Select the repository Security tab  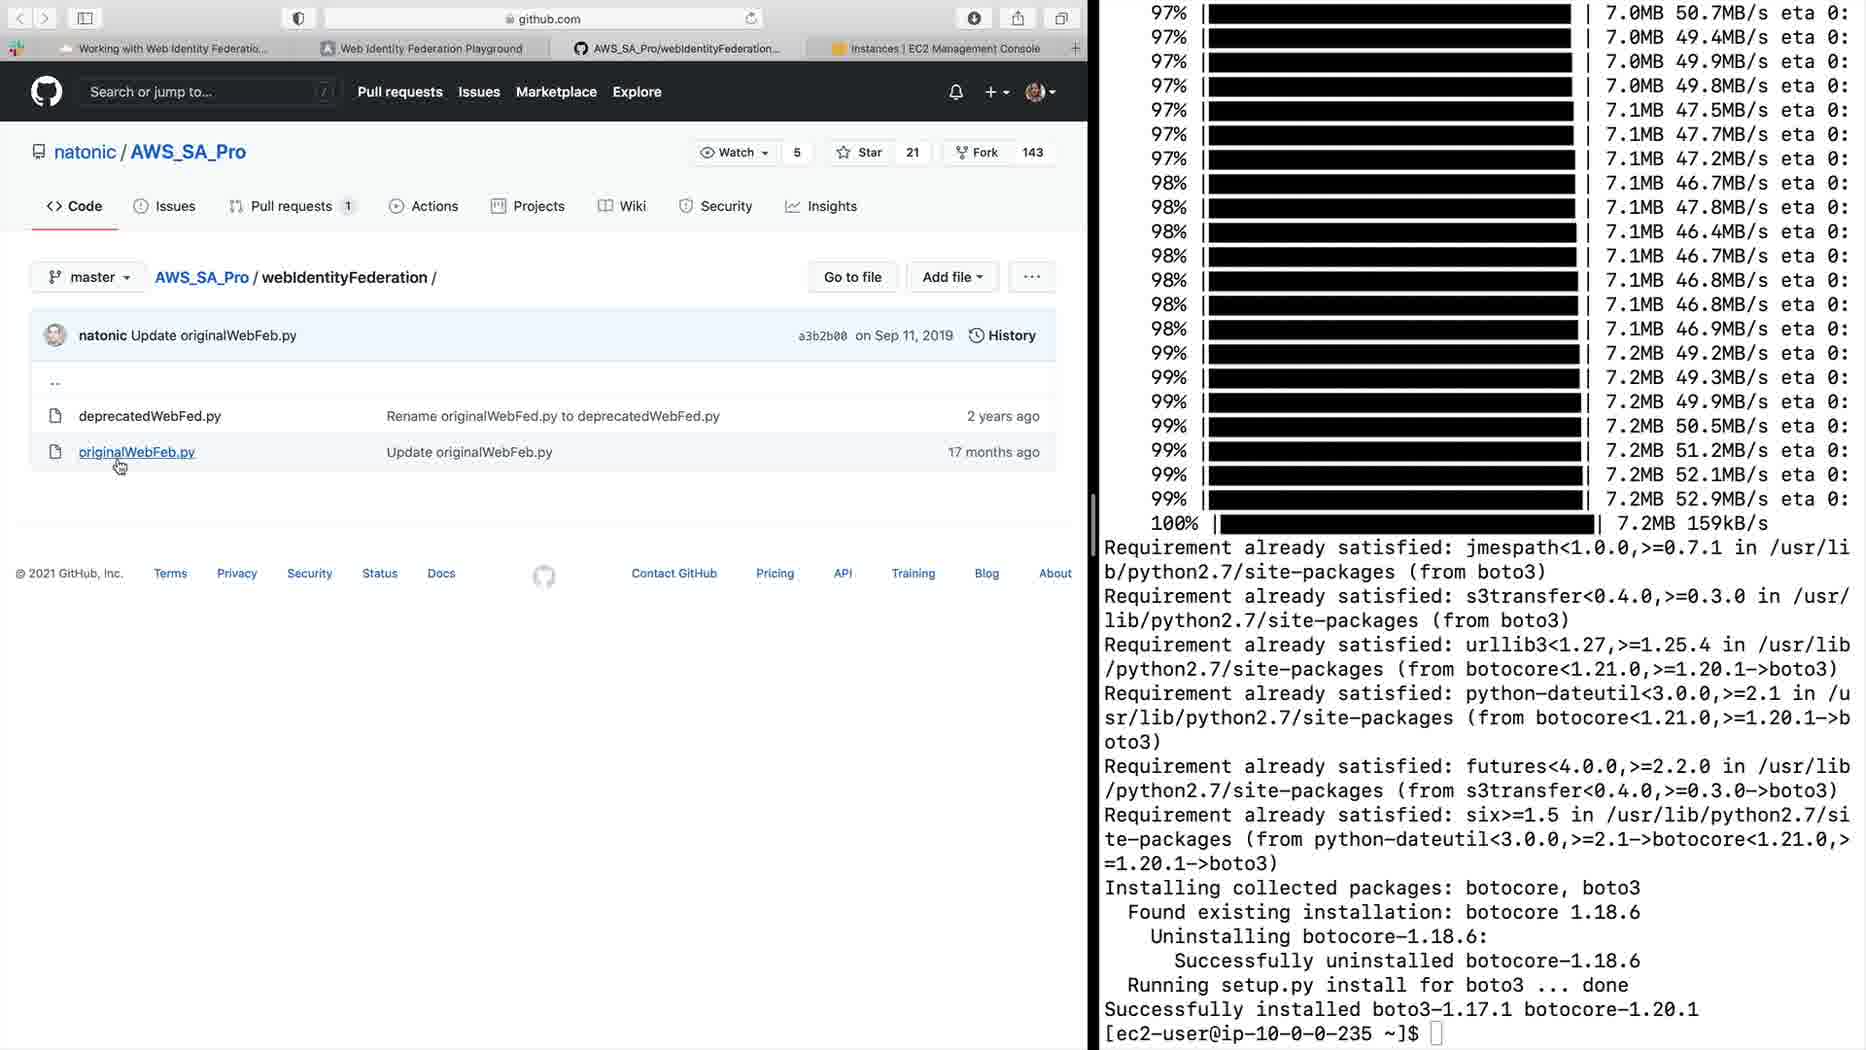click(715, 206)
